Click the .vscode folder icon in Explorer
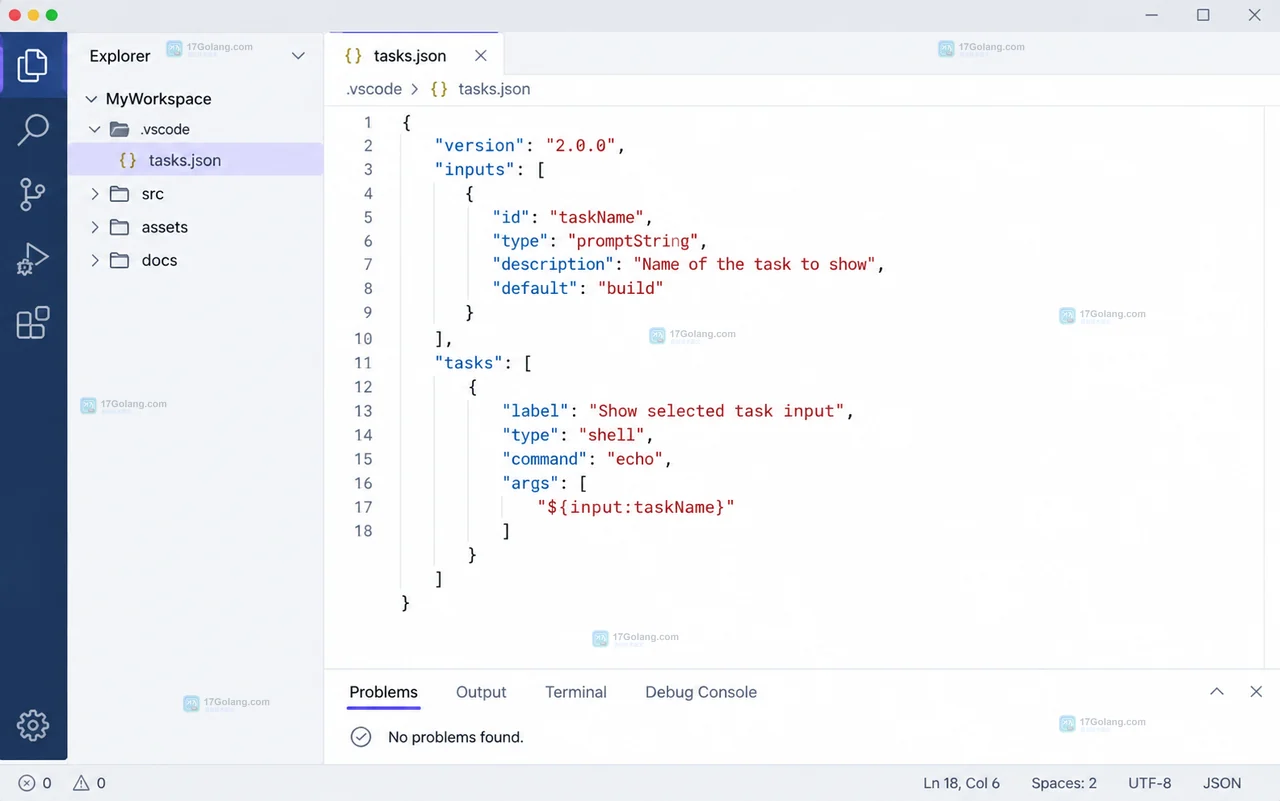This screenshot has height=801, width=1280. pos(120,129)
